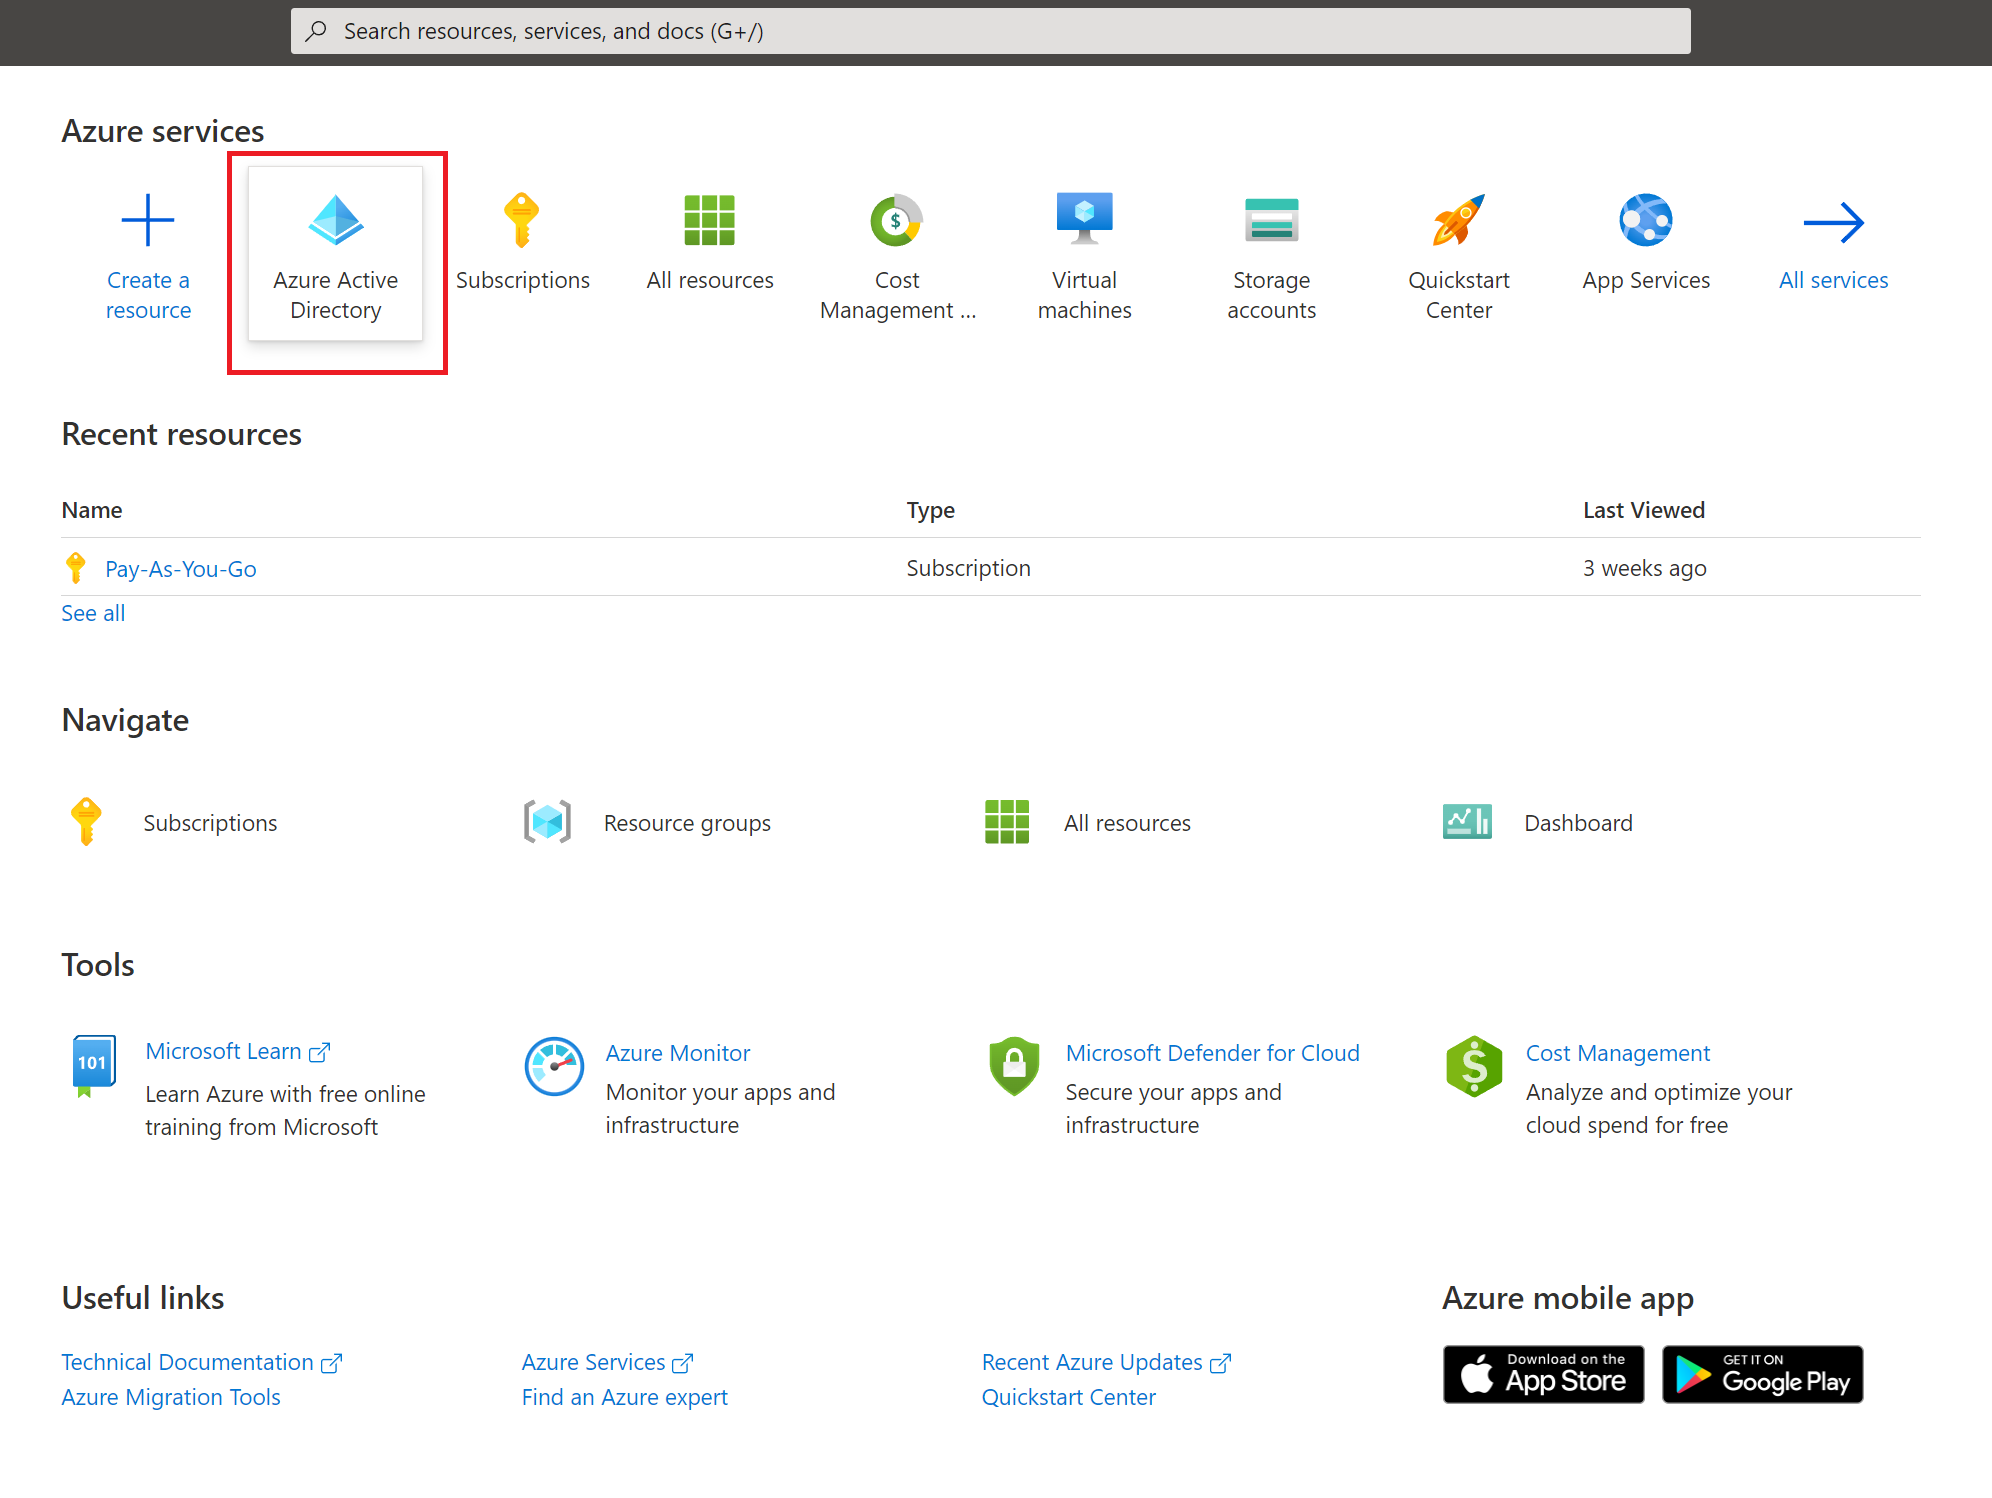Open the Azure Services useful link
Viewport: 1992px width, 1498px height.
tap(608, 1362)
